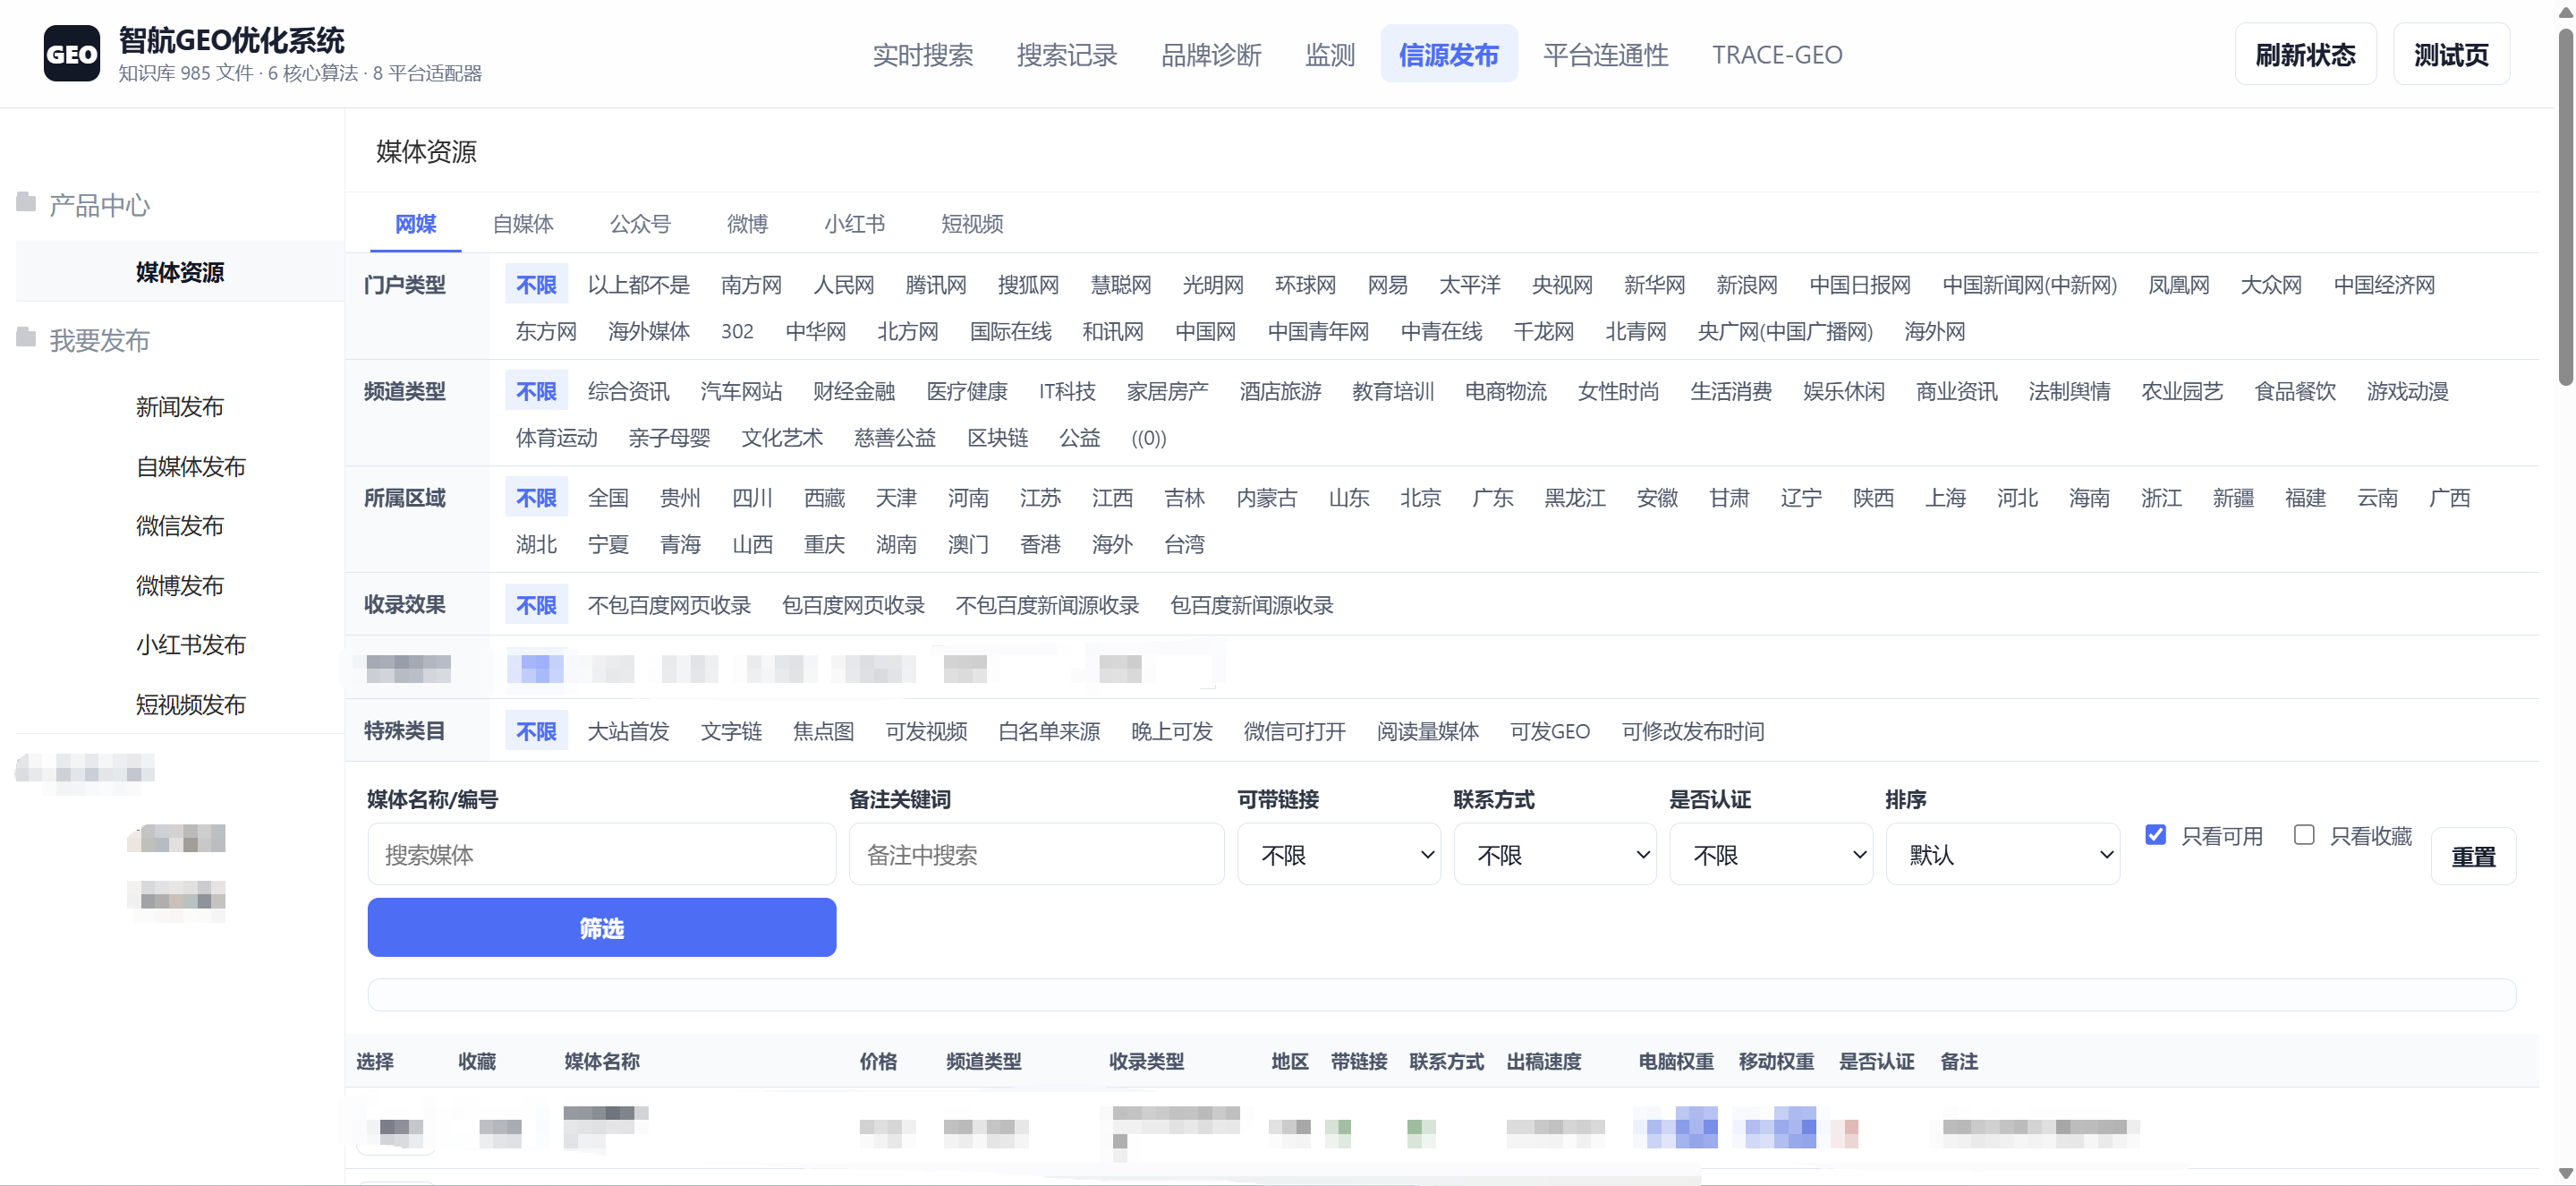Viewport: 2576px width, 1186px height.
Task: Switch to the 公众号 media tab
Action: pos(640,224)
